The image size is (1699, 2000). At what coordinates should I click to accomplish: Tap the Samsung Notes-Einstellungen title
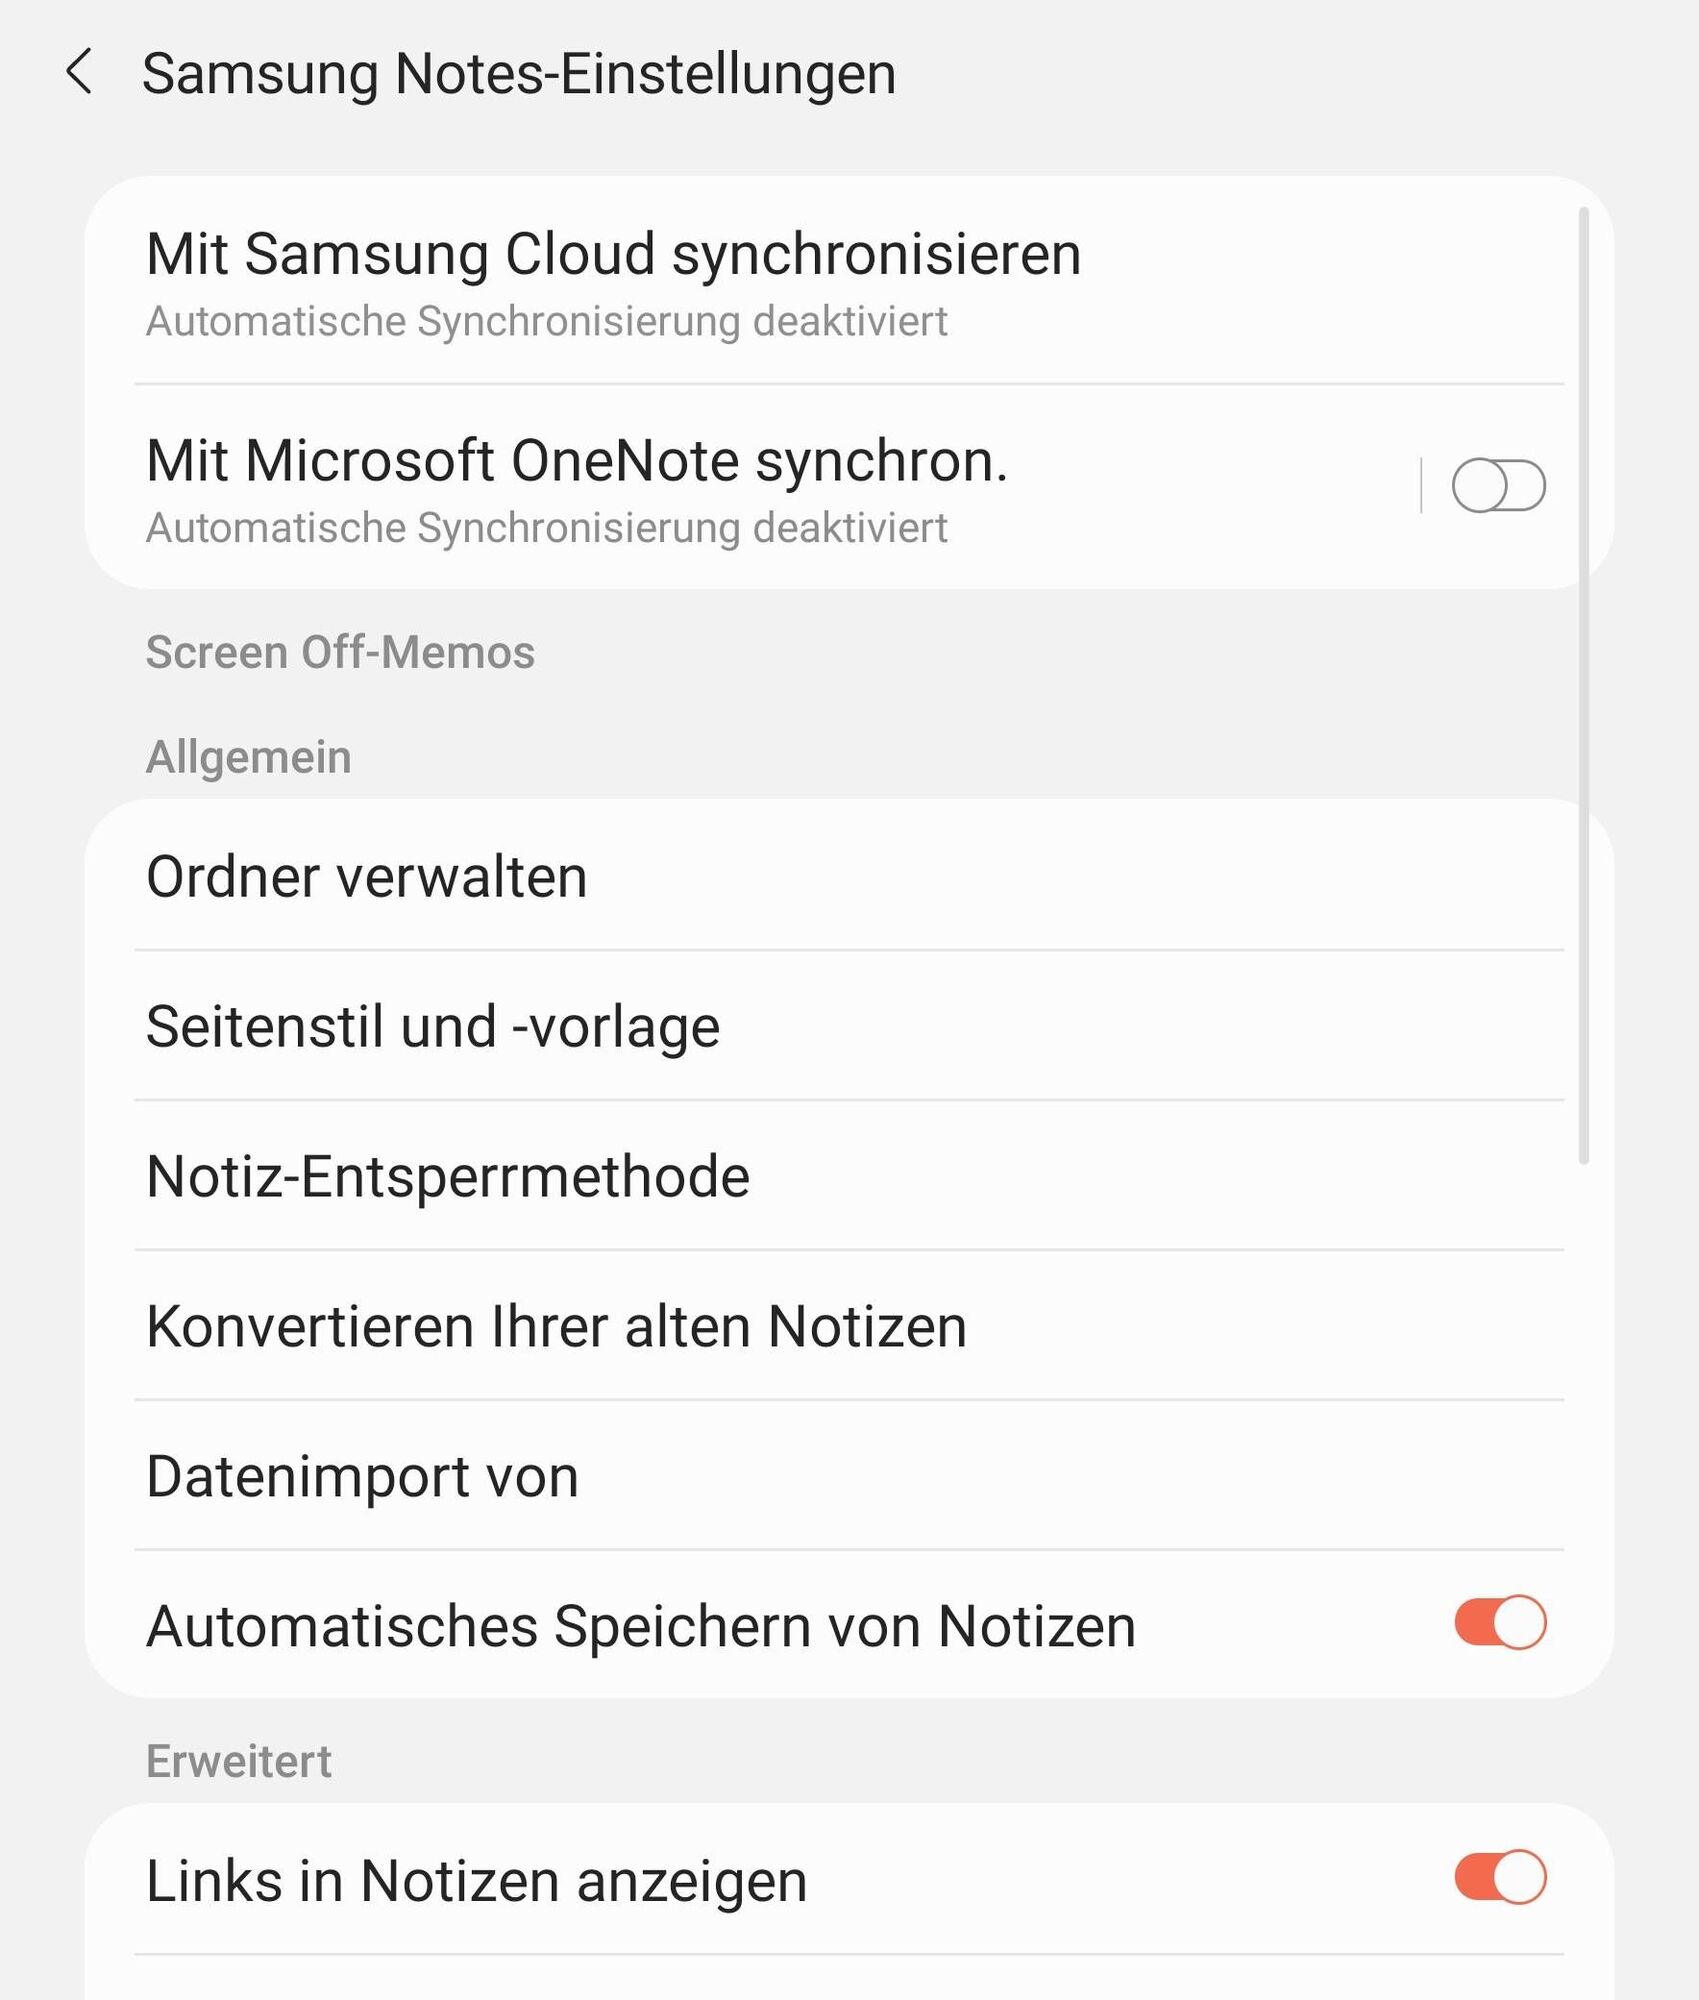[x=519, y=74]
